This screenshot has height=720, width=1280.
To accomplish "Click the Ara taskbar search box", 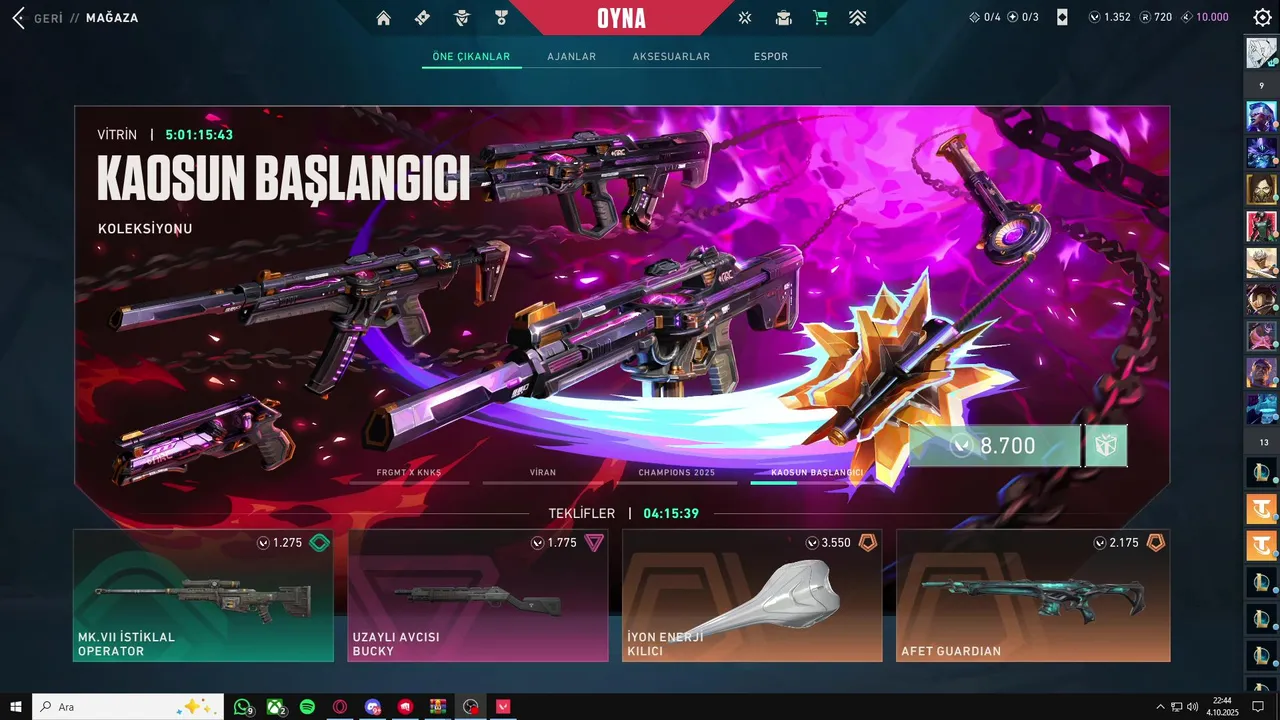I will click(x=129, y=707).
